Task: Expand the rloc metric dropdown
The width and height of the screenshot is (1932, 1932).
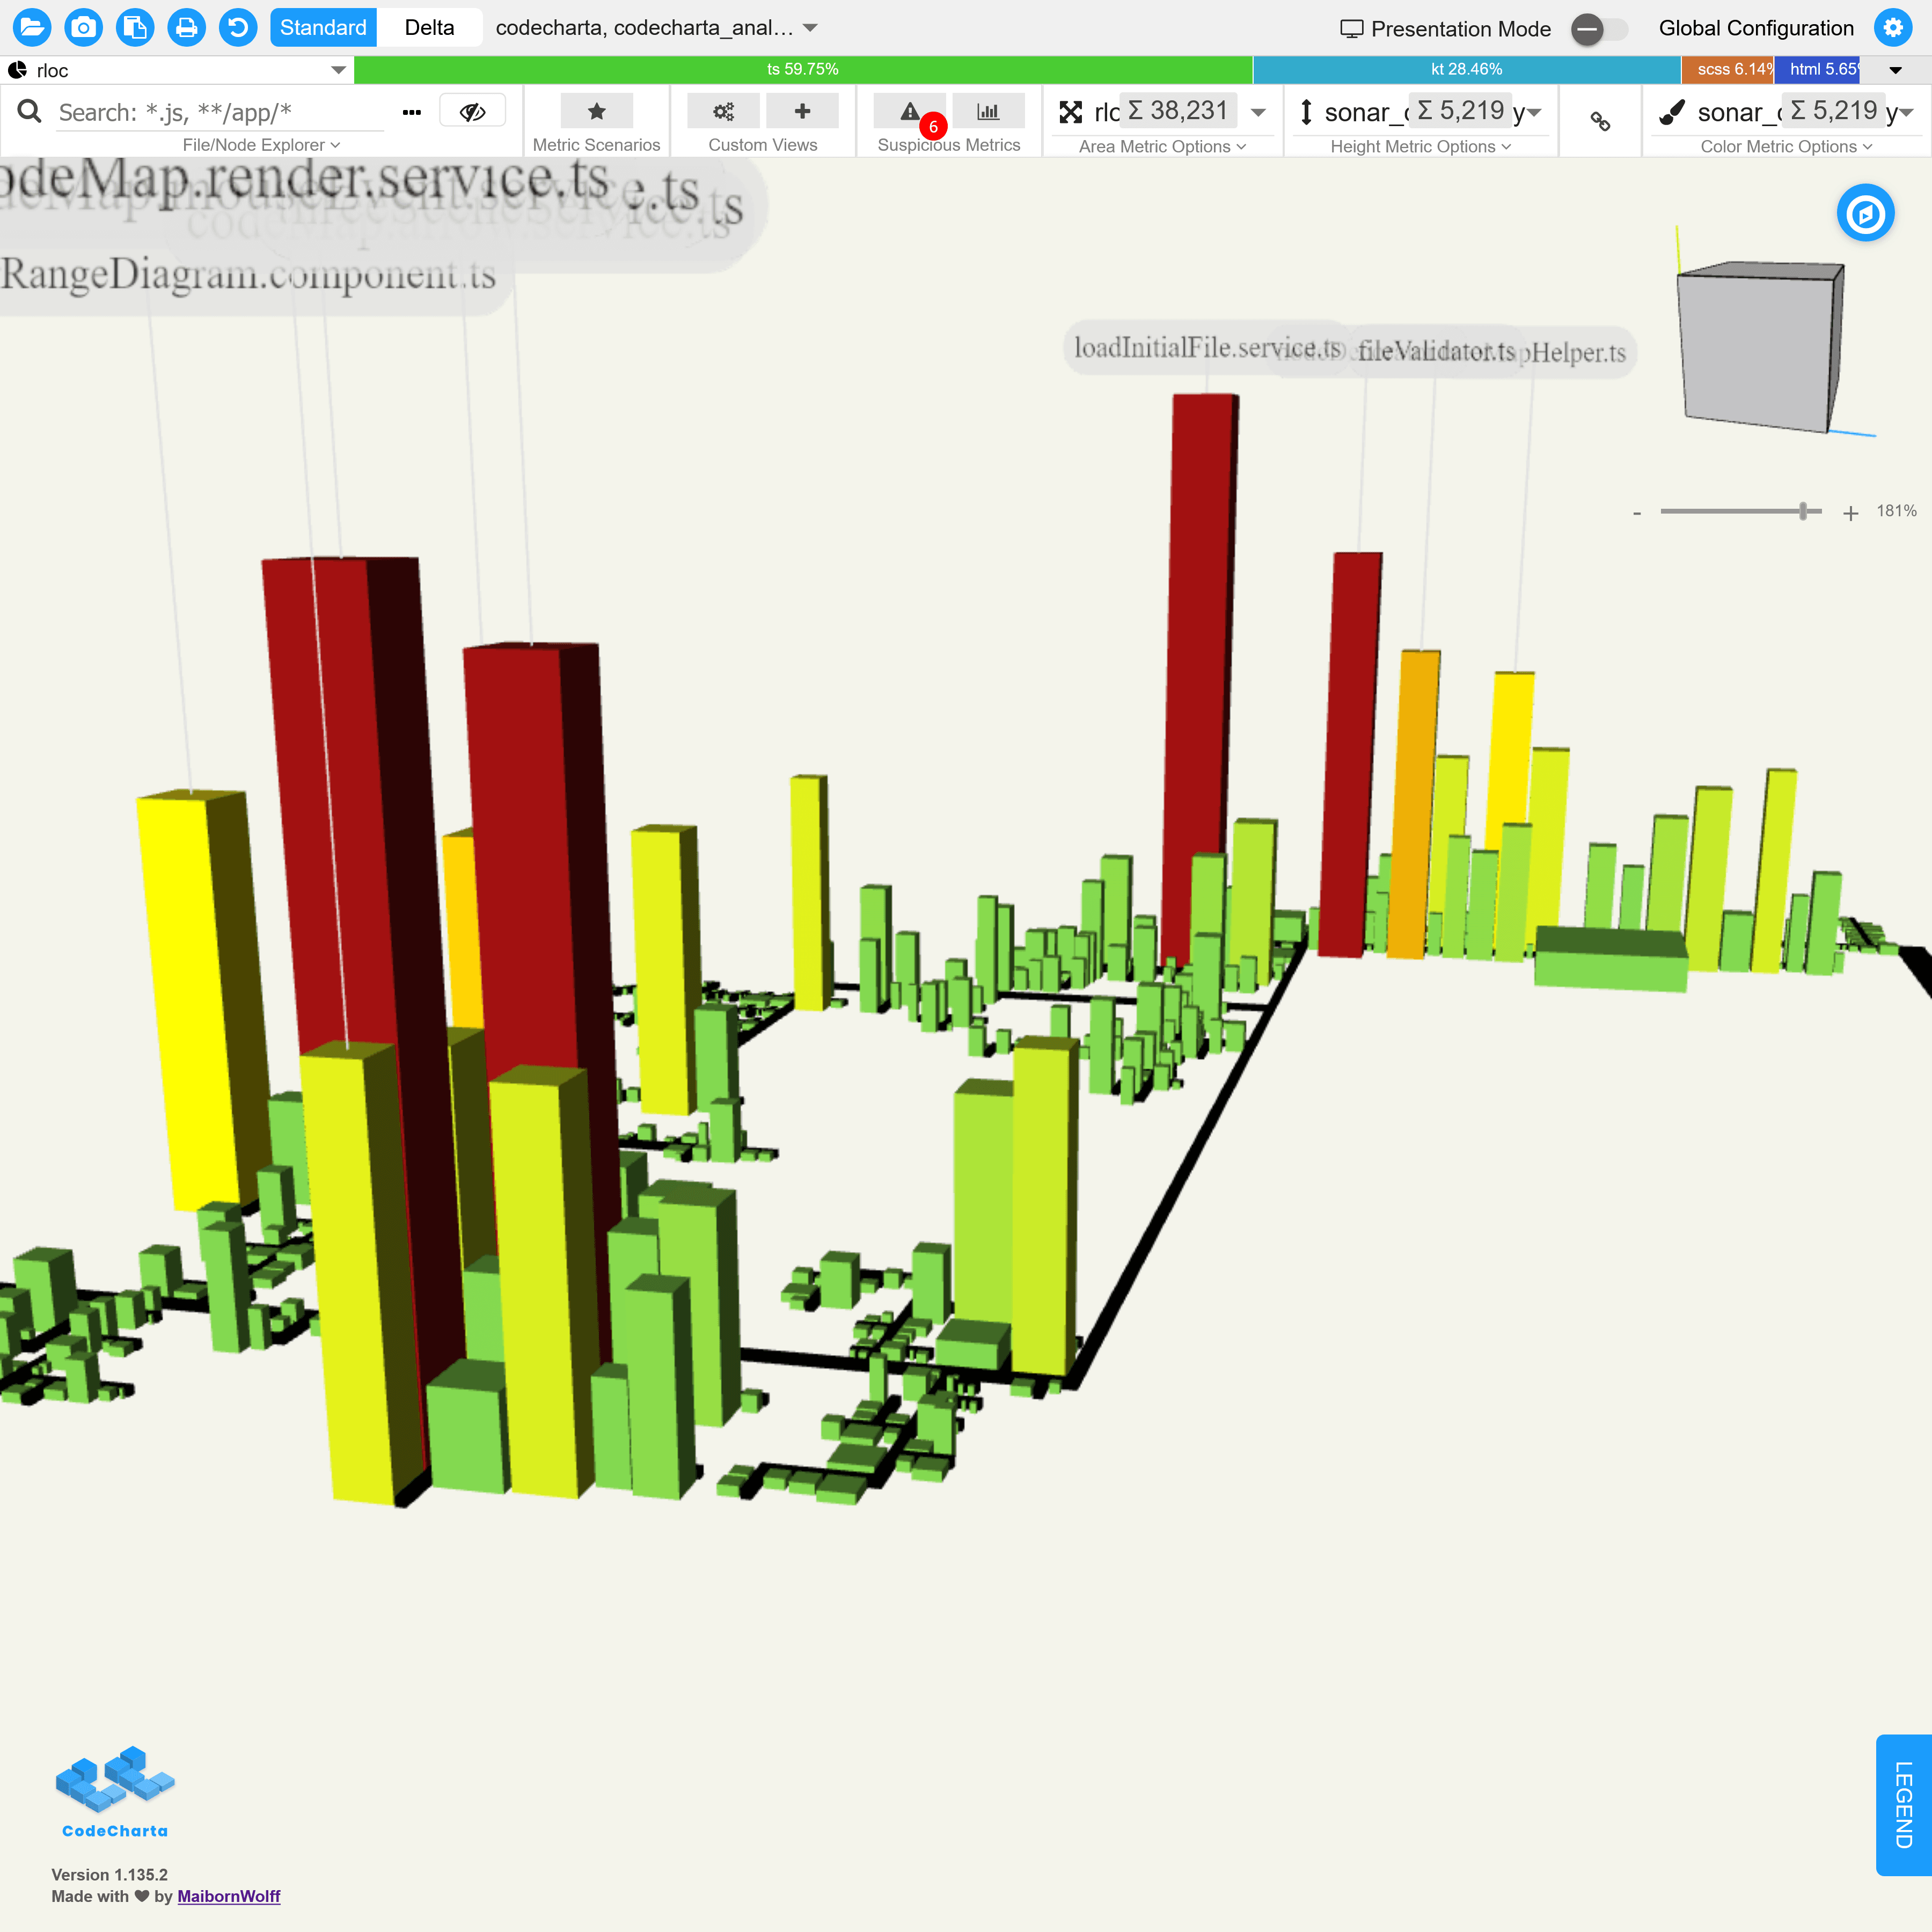Action: pyautogui.click(x=339, y=70)
